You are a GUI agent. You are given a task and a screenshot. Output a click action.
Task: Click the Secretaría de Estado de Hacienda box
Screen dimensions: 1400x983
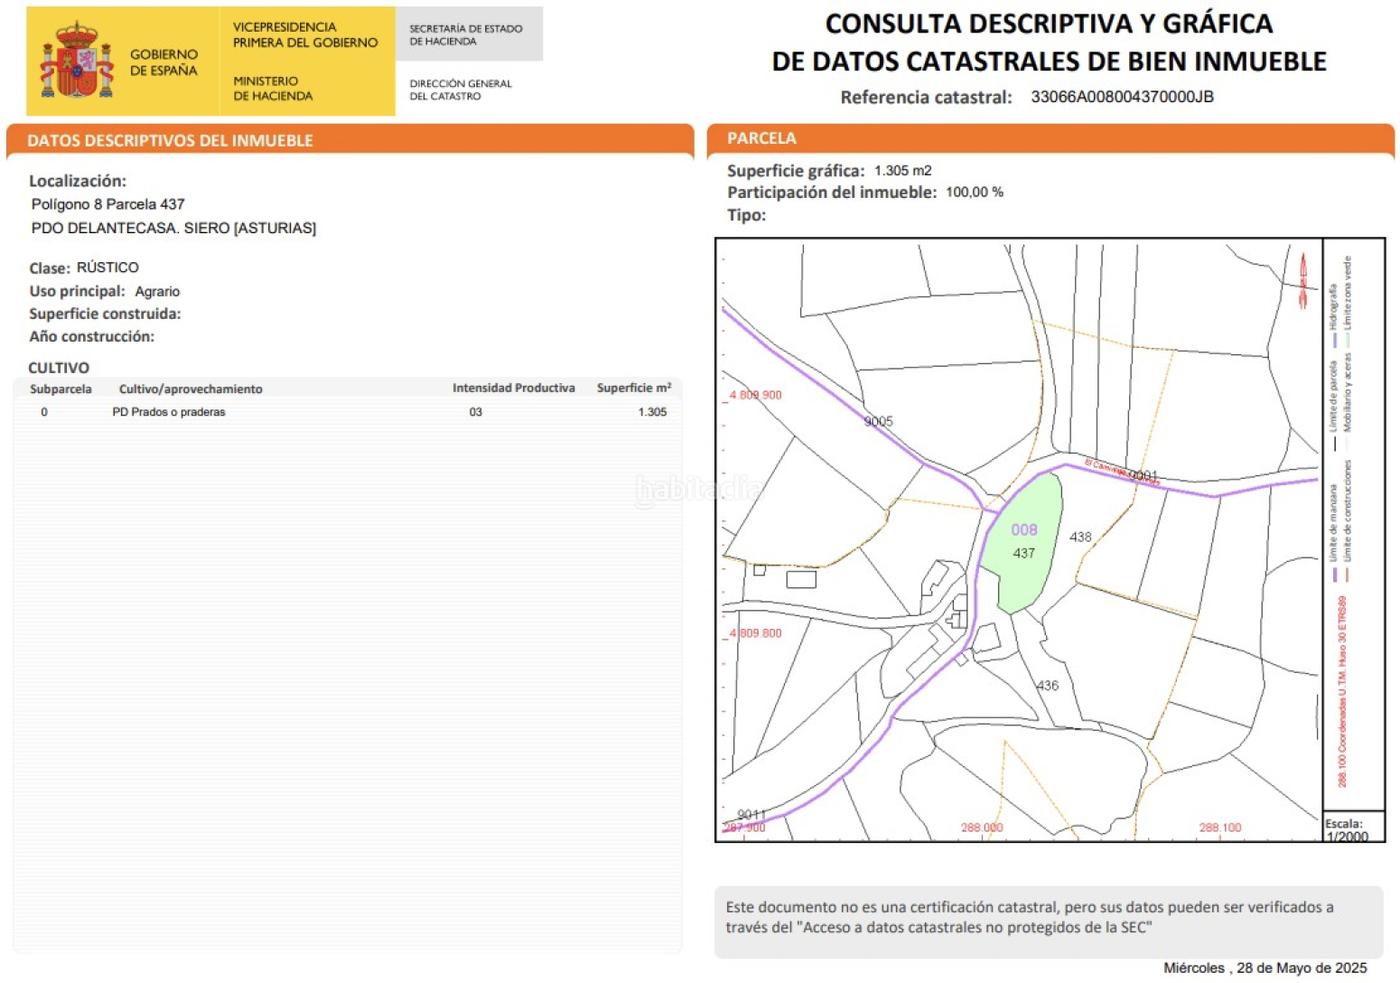click(467, 35)
